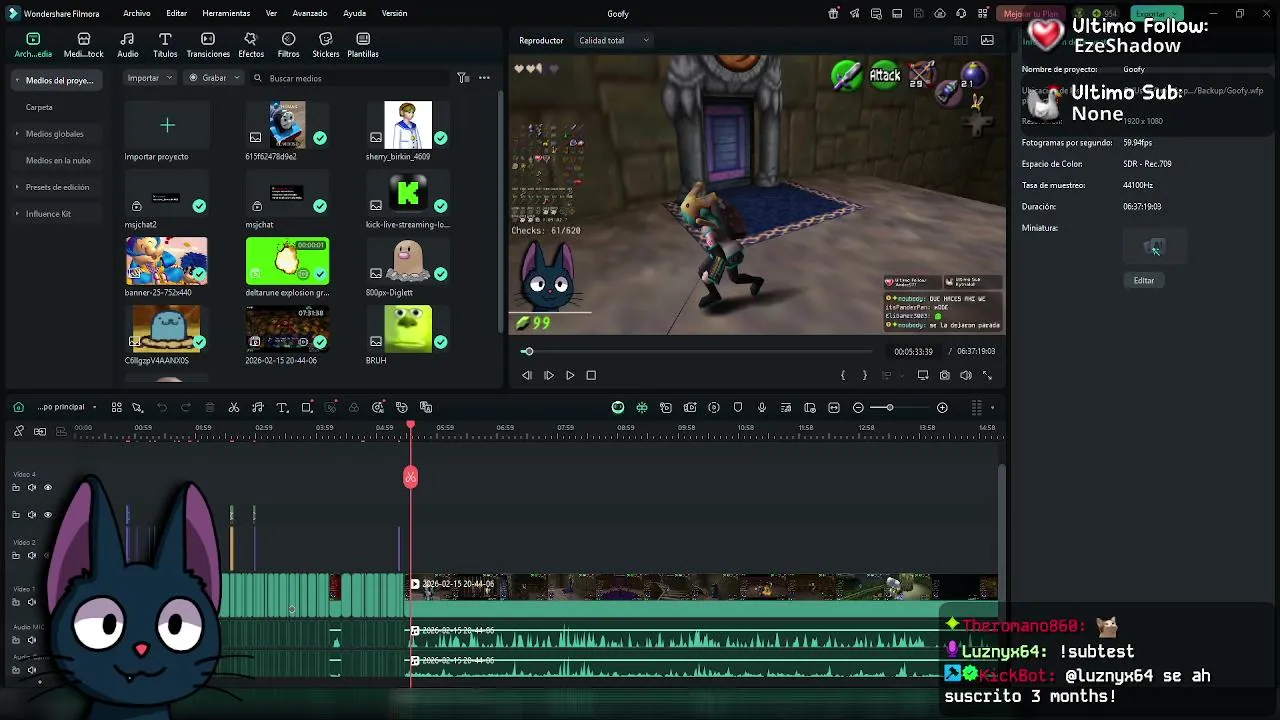This screenshot has height=720, width=1280.
Task: Choose the Text tool in timeline toolbar
Action: click(282, 407)
